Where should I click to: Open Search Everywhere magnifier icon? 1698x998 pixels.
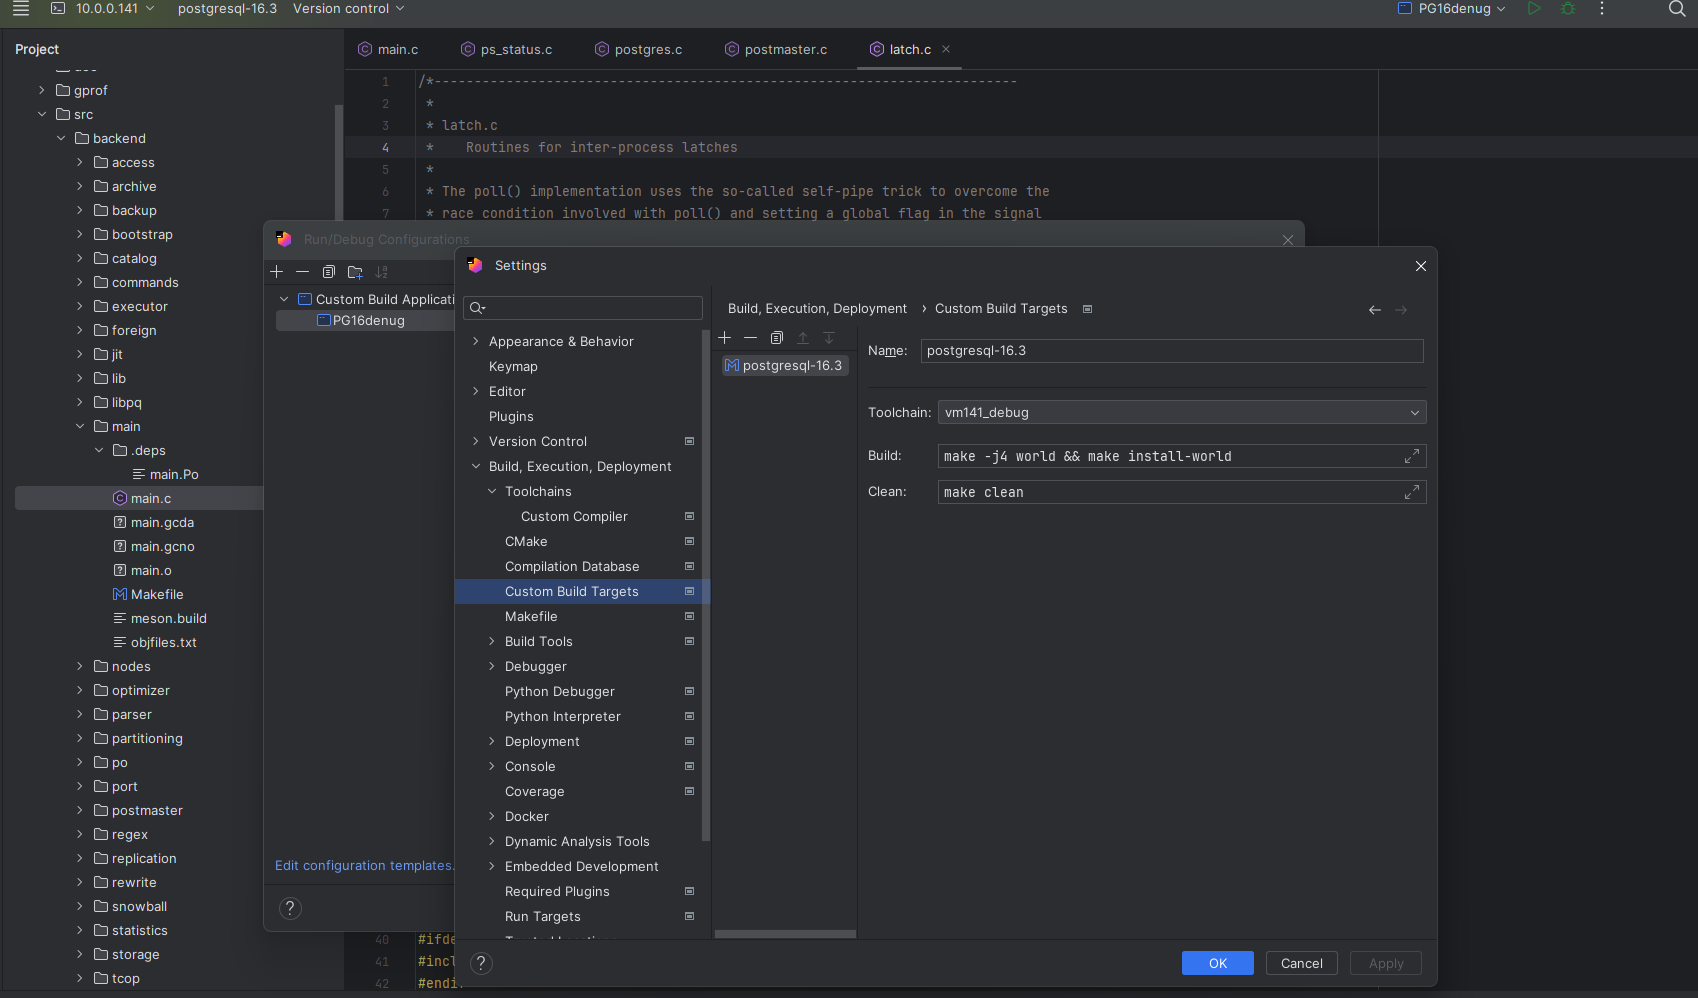(x=1677, y=8)
